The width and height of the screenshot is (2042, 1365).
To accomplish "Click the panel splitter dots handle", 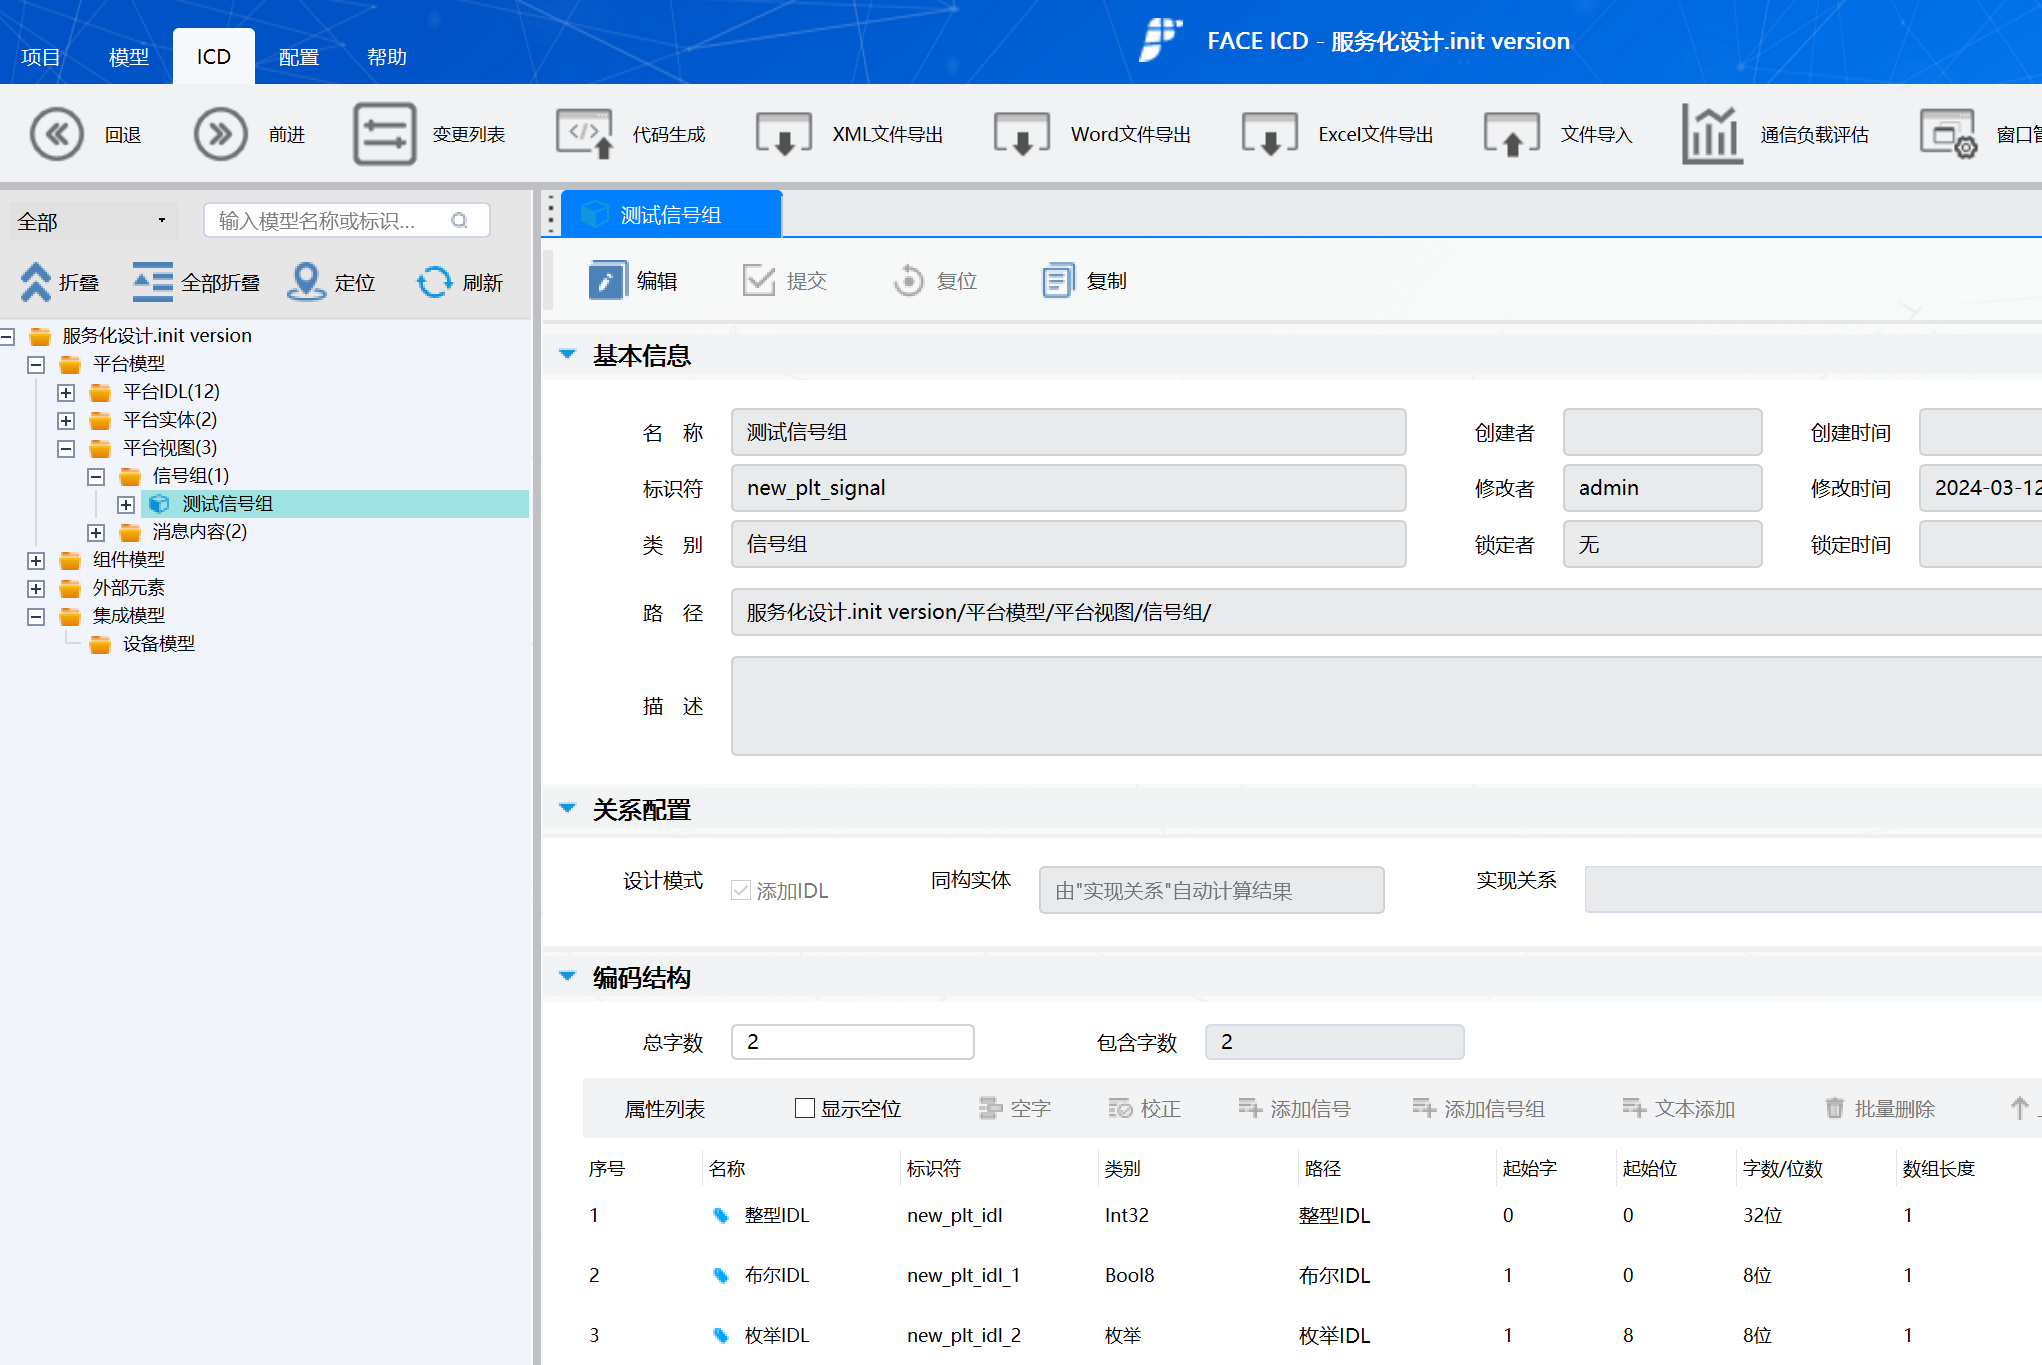I will point(550,213).
